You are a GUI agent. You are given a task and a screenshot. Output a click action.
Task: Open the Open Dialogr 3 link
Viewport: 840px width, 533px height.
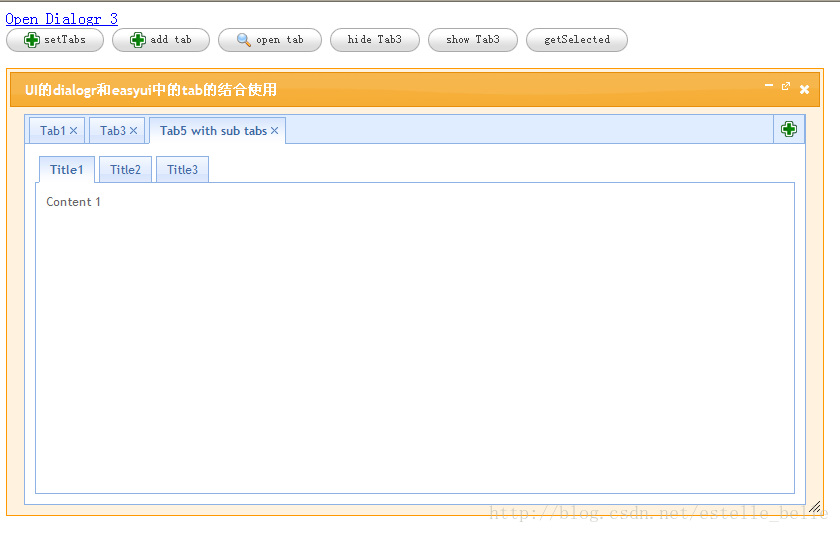click(62, 19)
